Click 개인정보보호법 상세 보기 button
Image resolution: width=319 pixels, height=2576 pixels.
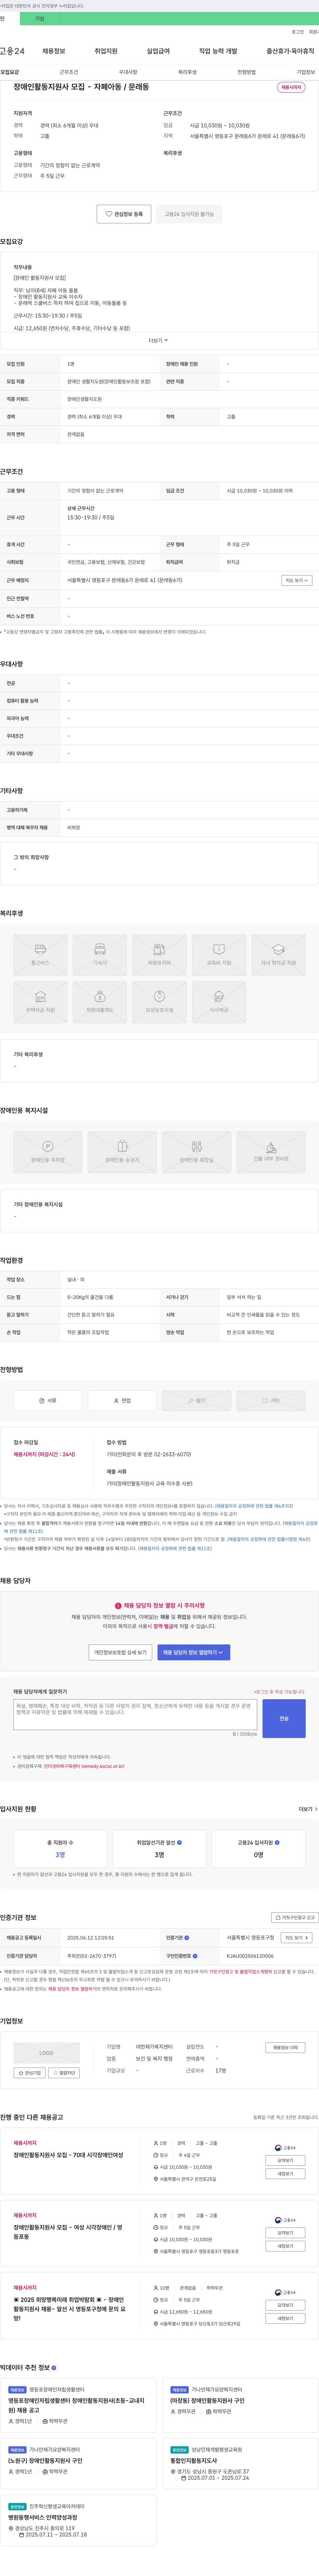tap(120, 1652)
